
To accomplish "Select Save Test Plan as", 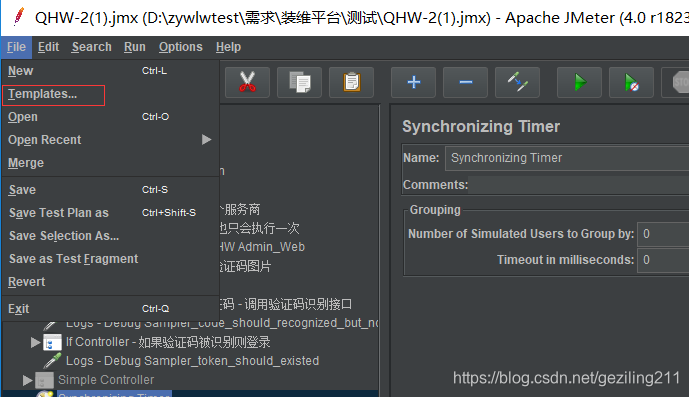I will (x=111, y=213).
